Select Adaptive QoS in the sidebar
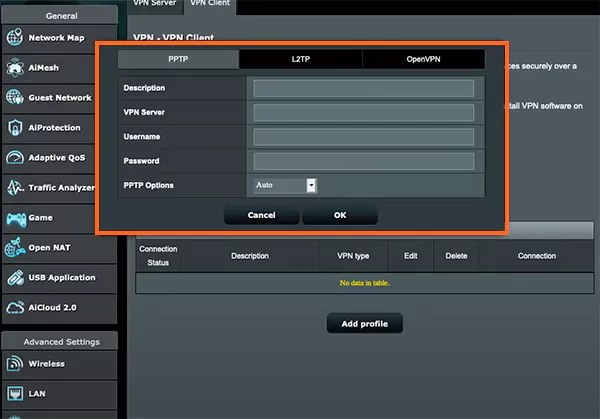The height and width of the screenshot is (419, 600). [57, 158]
